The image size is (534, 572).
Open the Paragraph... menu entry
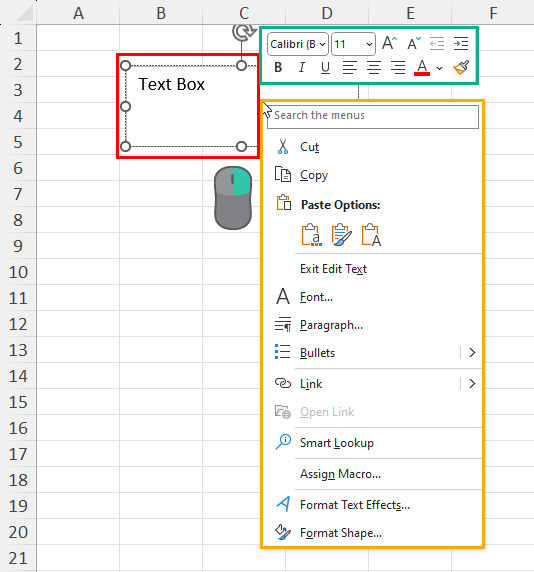pyautogui.click(x=372, y=325)
